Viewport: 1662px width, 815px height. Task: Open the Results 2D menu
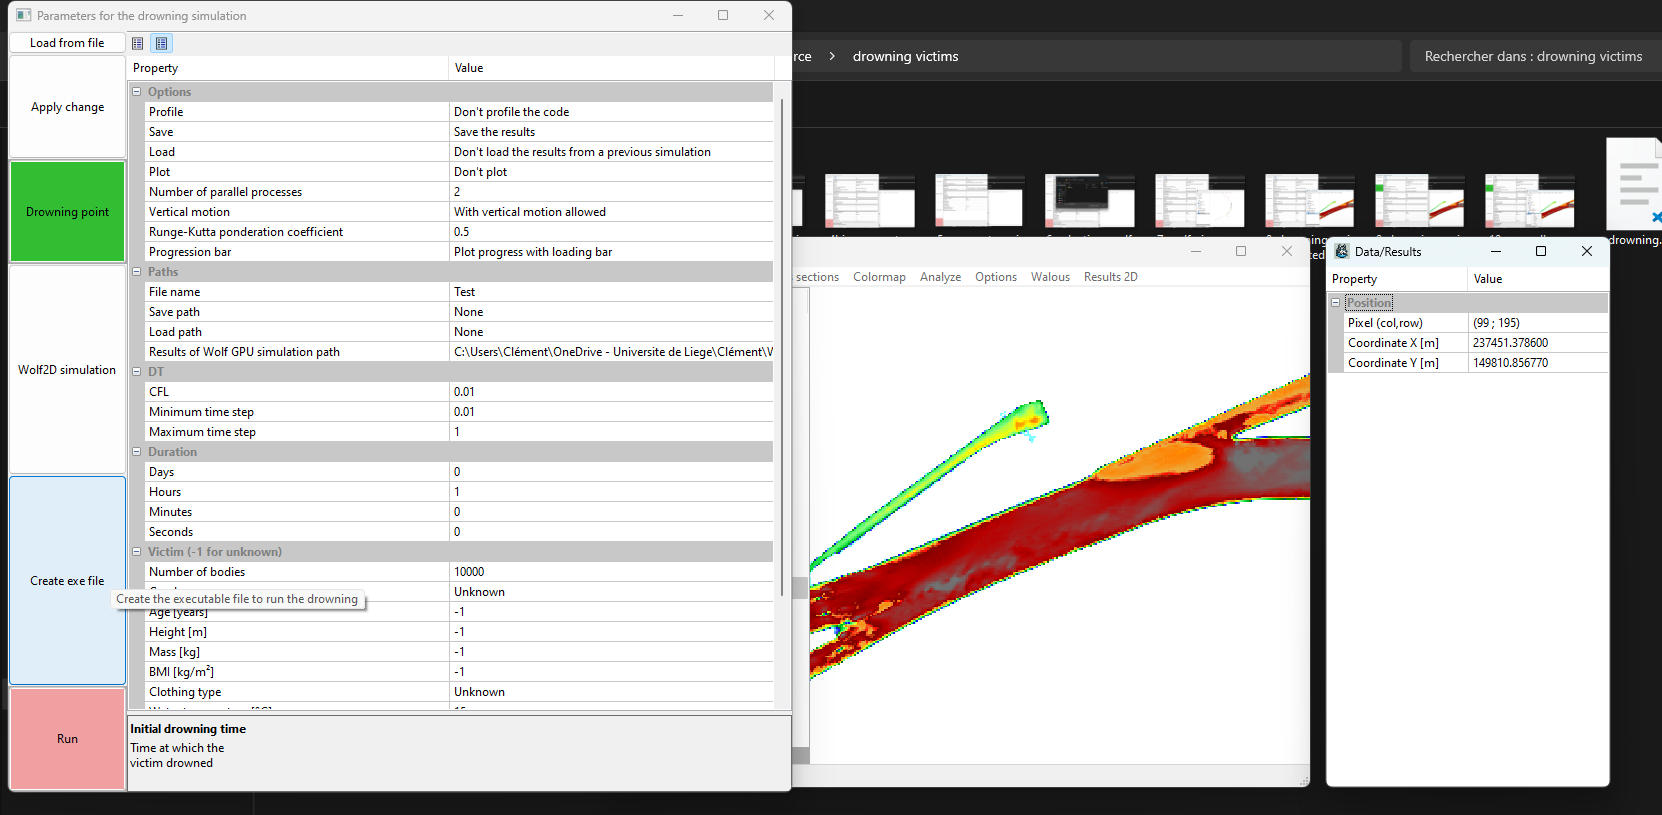1110,277
